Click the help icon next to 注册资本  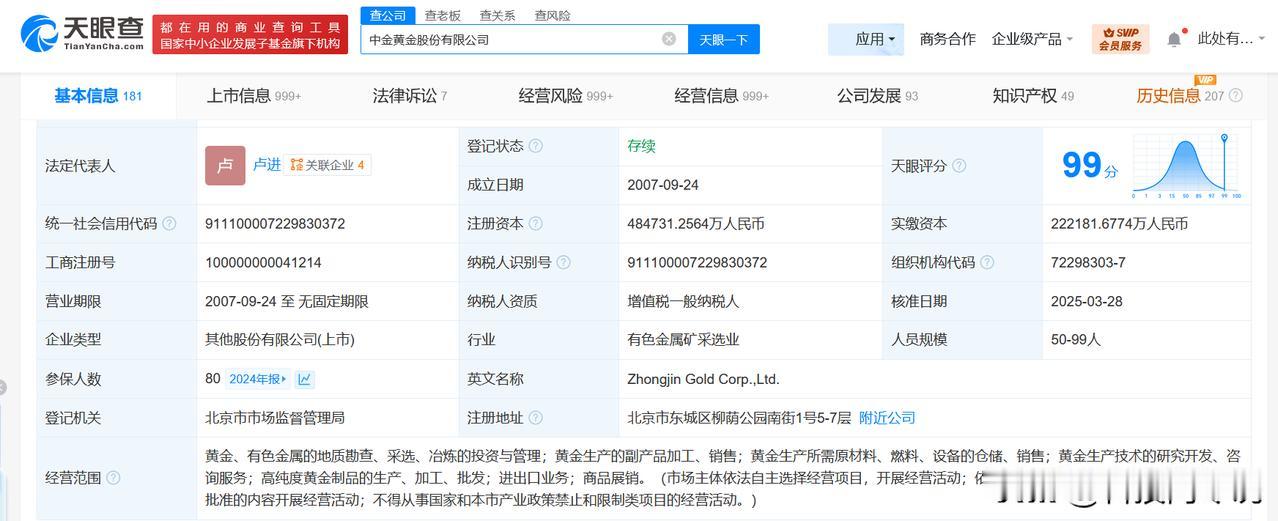(x=536, y=224)
